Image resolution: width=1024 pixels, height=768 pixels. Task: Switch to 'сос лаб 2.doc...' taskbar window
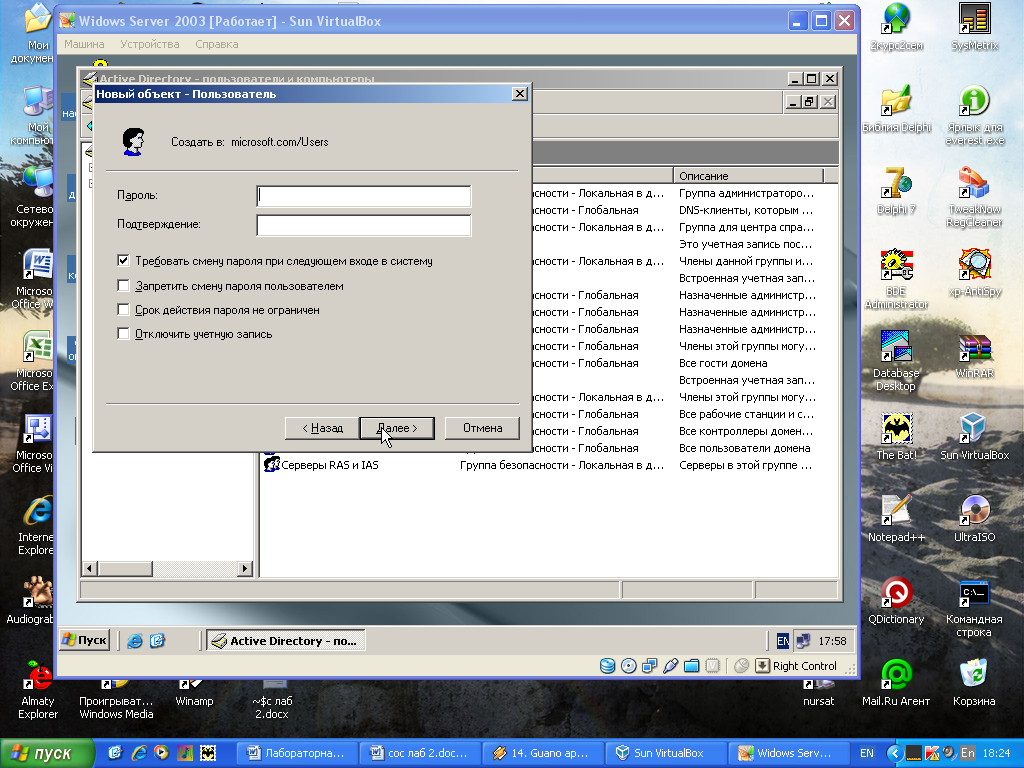coord(419,753)
